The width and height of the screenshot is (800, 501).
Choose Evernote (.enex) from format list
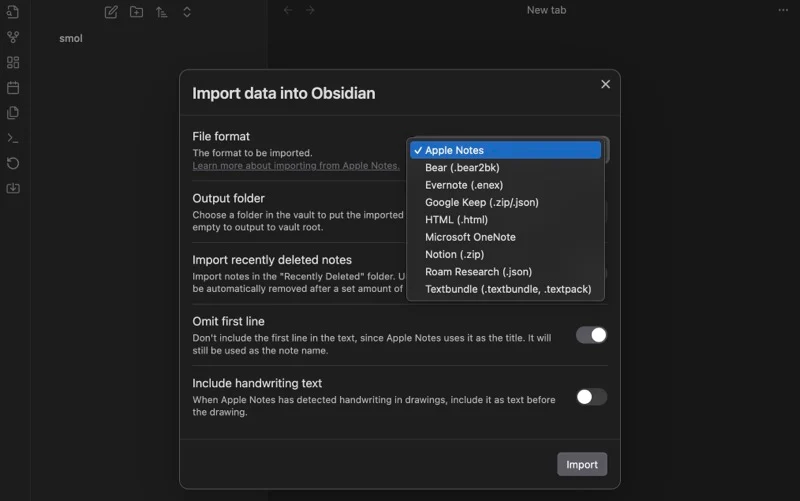(464, 185)
